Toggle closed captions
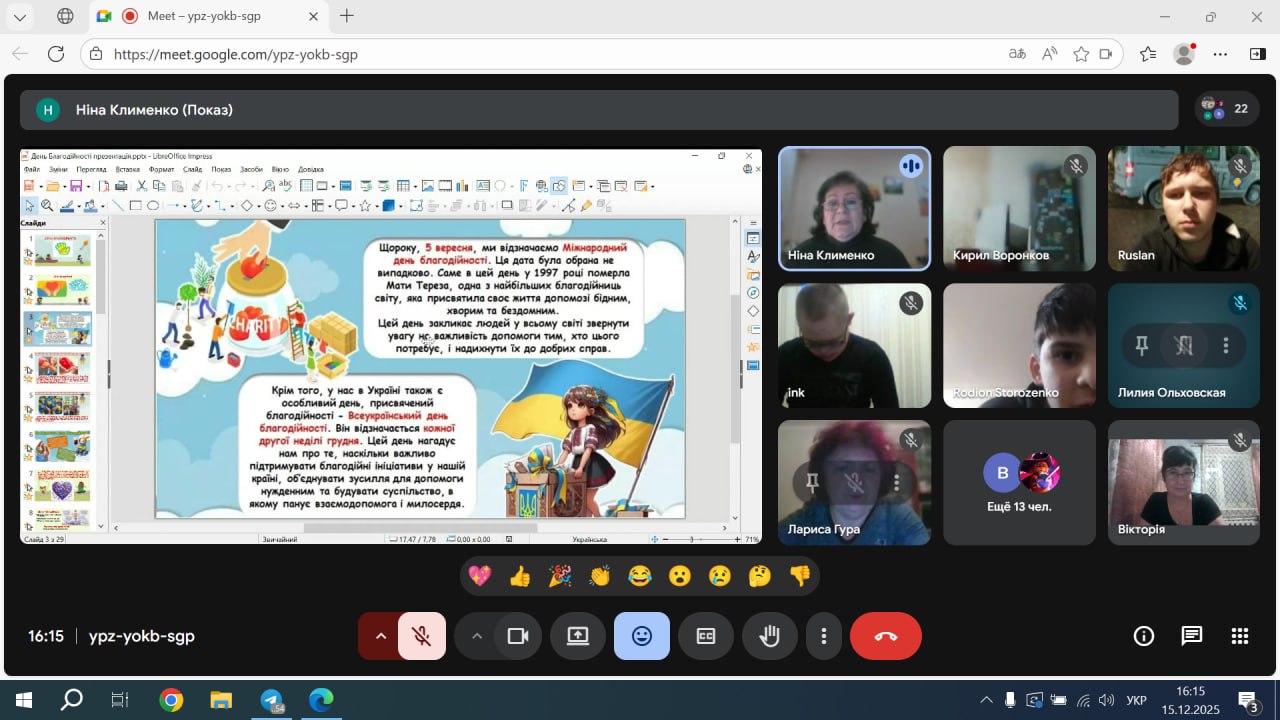 pyautogui.click(x=706, y=636)
